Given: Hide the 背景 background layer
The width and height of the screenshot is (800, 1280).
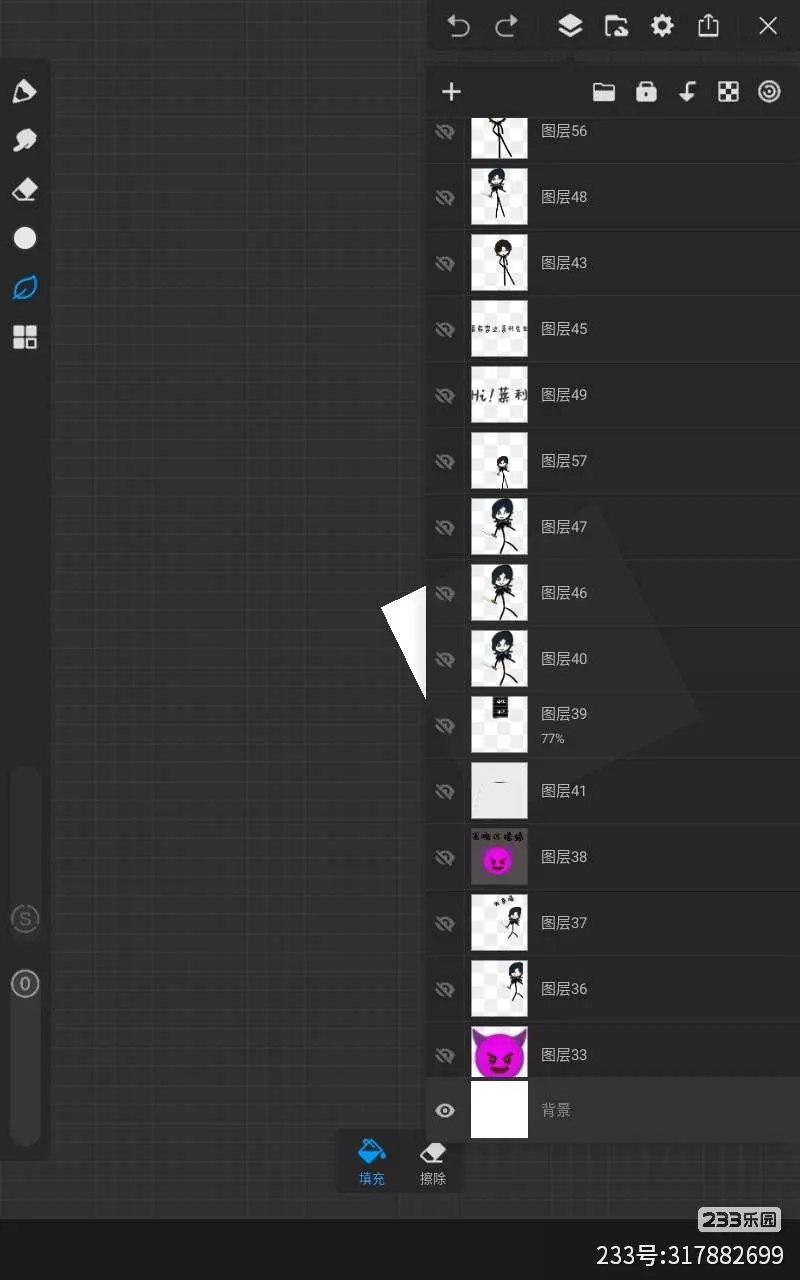Looking at the screenshot, I should (445, 1110).
